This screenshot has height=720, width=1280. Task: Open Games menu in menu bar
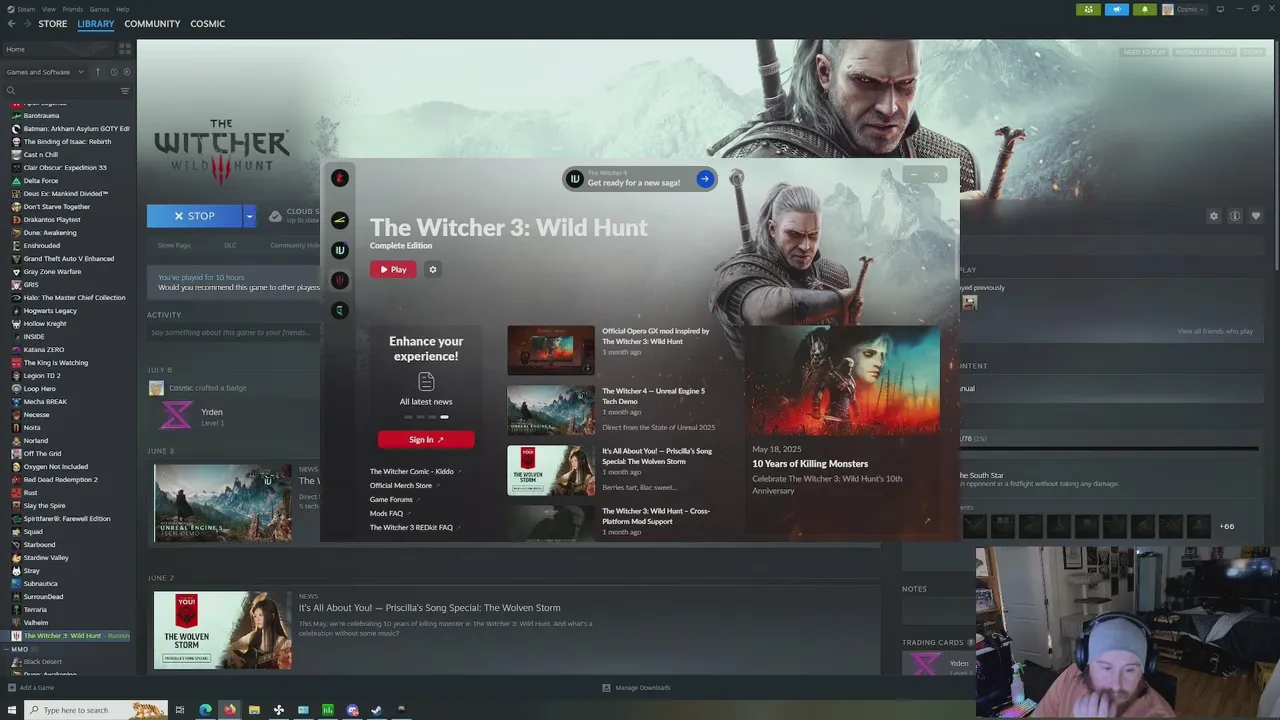point(99,9)
